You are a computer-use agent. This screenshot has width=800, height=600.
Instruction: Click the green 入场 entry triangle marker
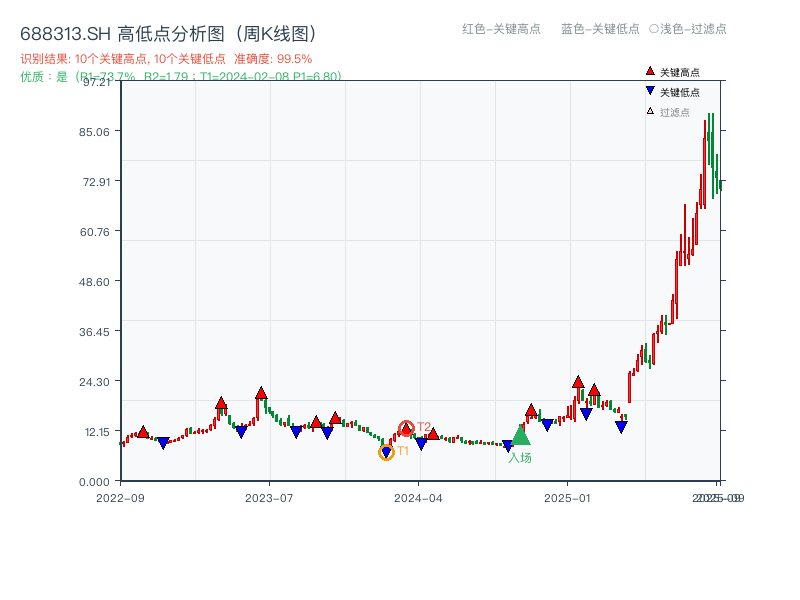520,435
